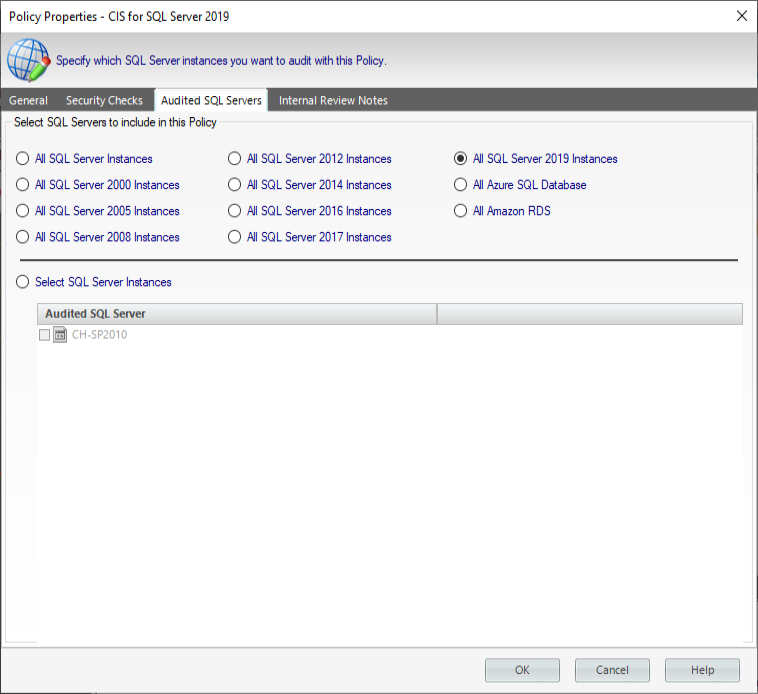The image size is (758, 694).
Task: Click the Audited SQL Server column header
Action: (237, 314)
